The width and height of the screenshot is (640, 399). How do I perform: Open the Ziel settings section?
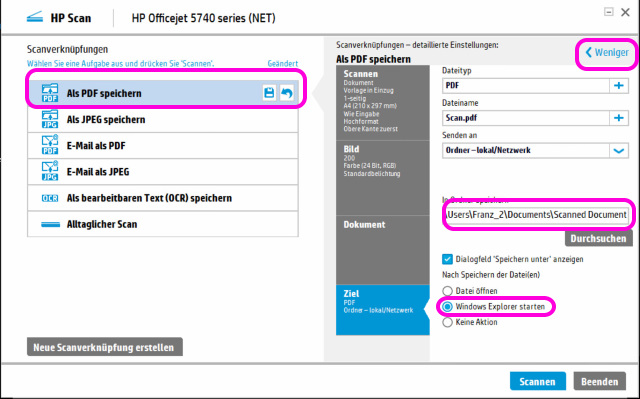[383, 310]
